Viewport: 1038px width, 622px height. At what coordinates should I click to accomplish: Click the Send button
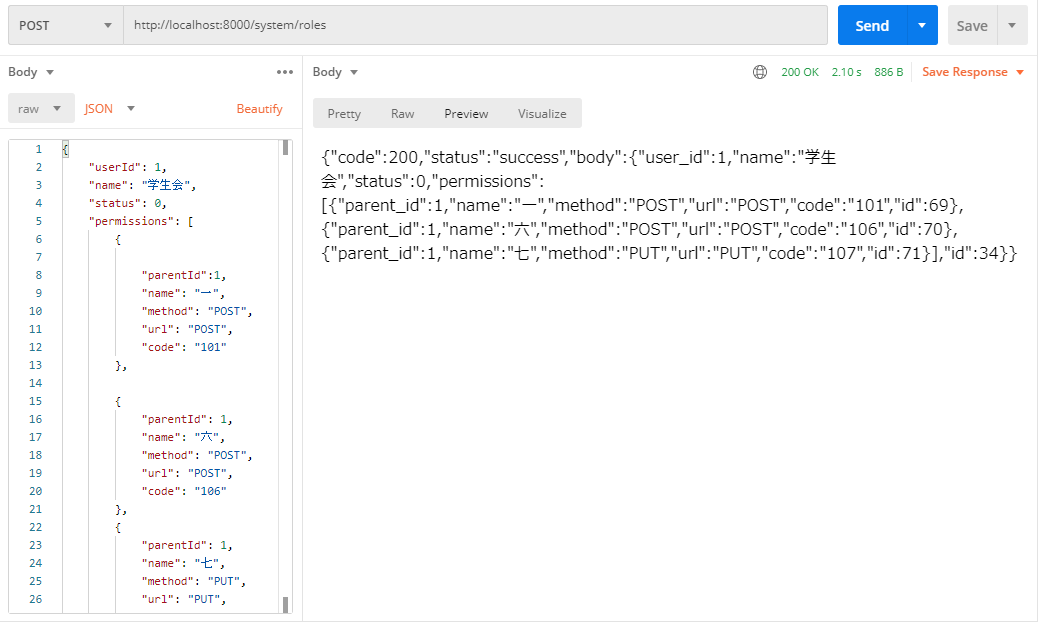tap(871, 24)
